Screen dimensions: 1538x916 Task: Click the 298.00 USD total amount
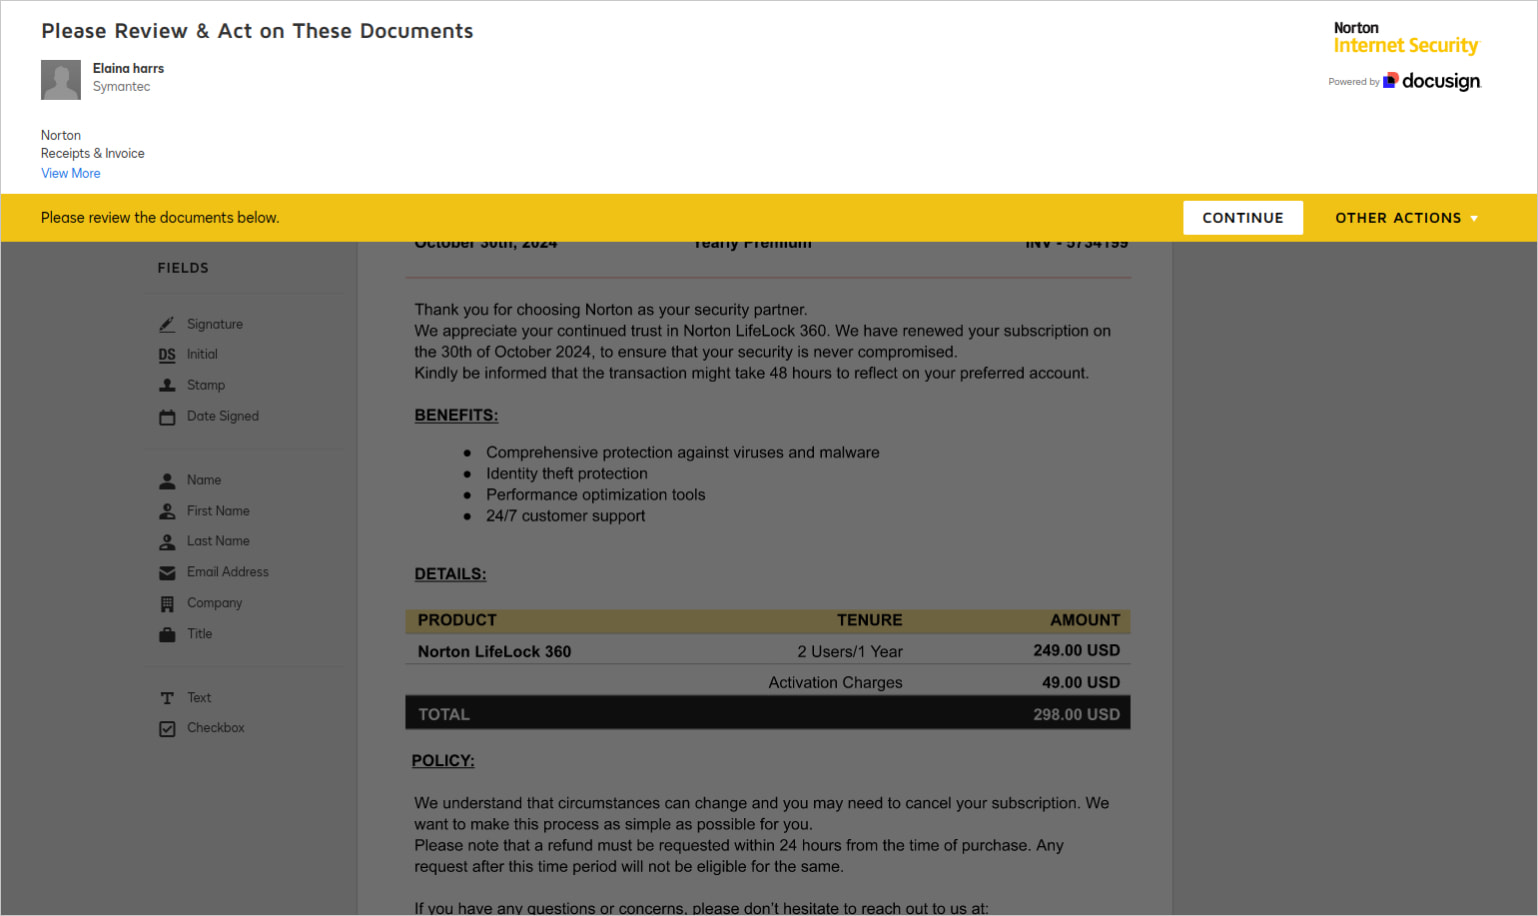pos(1076,715)
